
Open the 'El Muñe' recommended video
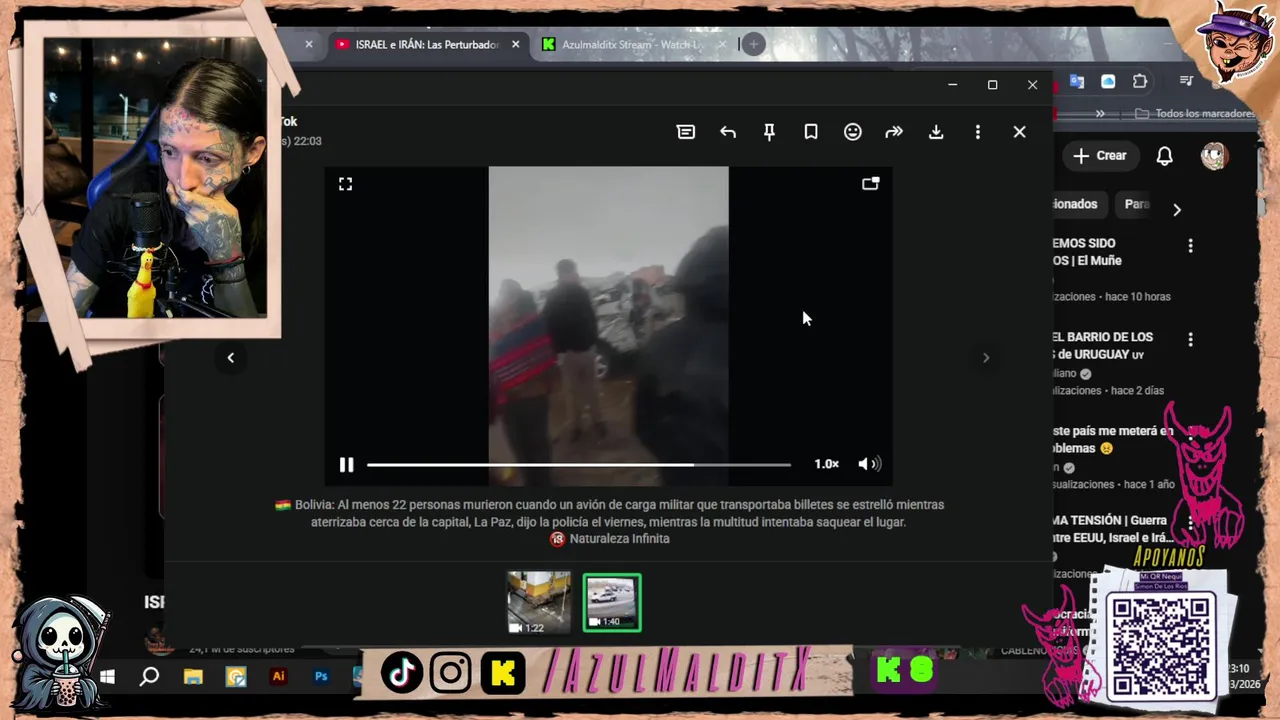tap(1087, 252)
